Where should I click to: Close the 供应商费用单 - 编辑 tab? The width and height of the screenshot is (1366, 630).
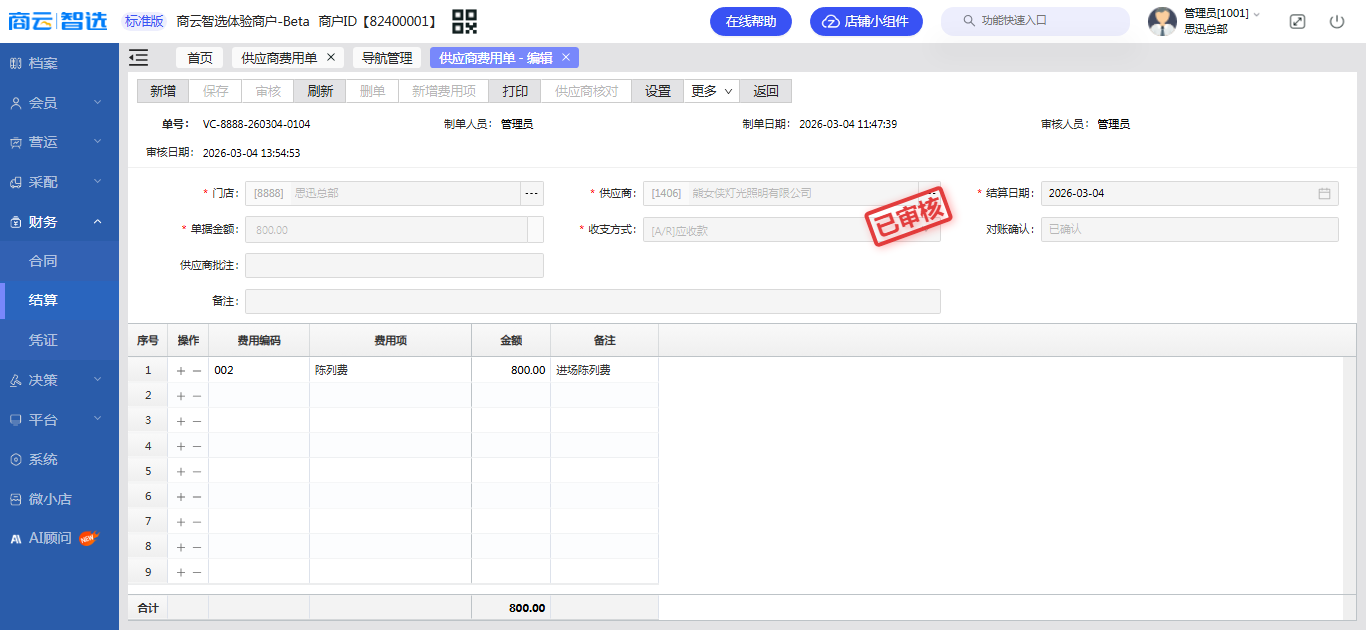coord(566,58)
